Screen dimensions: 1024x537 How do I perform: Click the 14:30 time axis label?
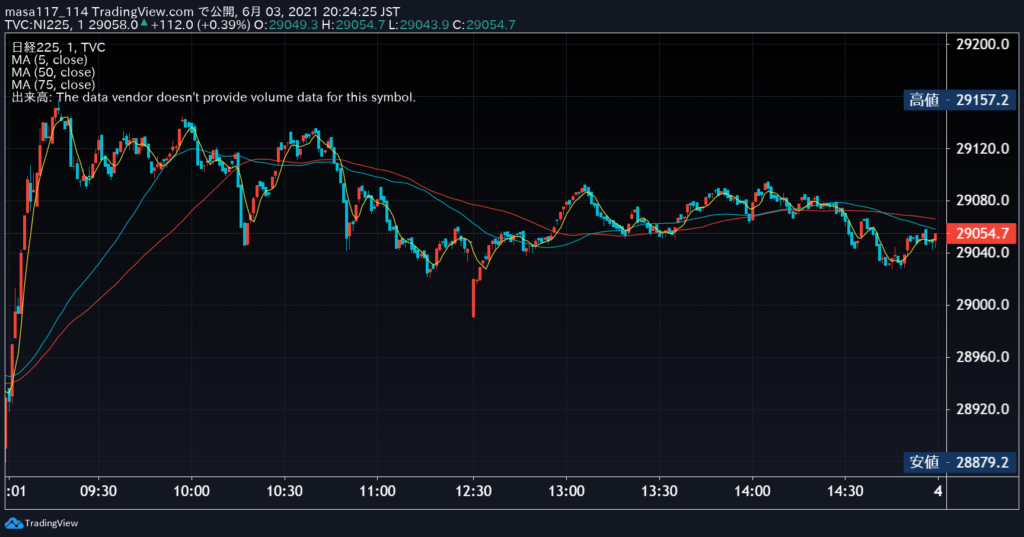pos(846,491)
